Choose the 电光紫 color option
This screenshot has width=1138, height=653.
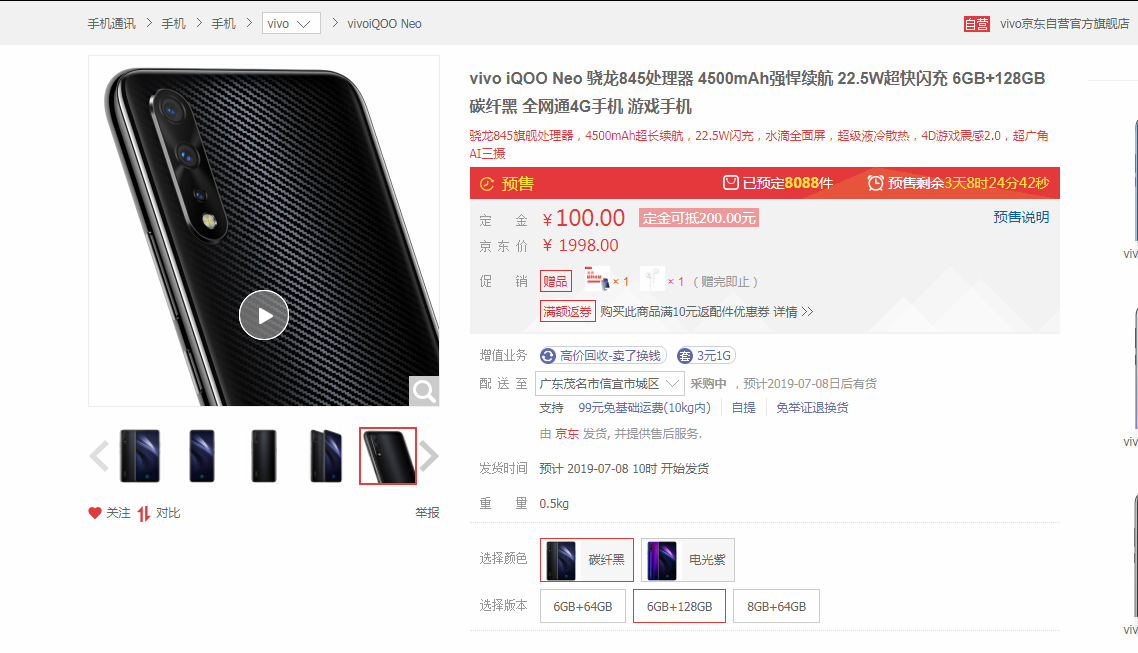pos(688,560)
